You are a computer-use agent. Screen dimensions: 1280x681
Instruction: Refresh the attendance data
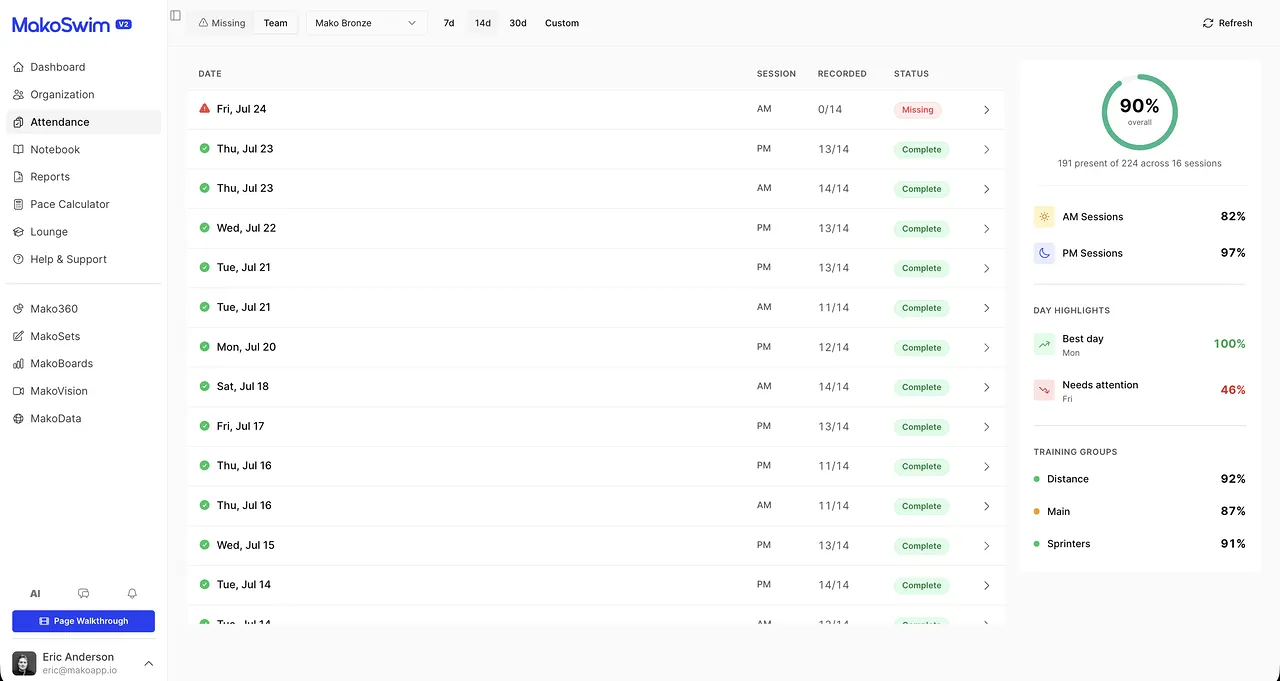[x=1228, y=23]
